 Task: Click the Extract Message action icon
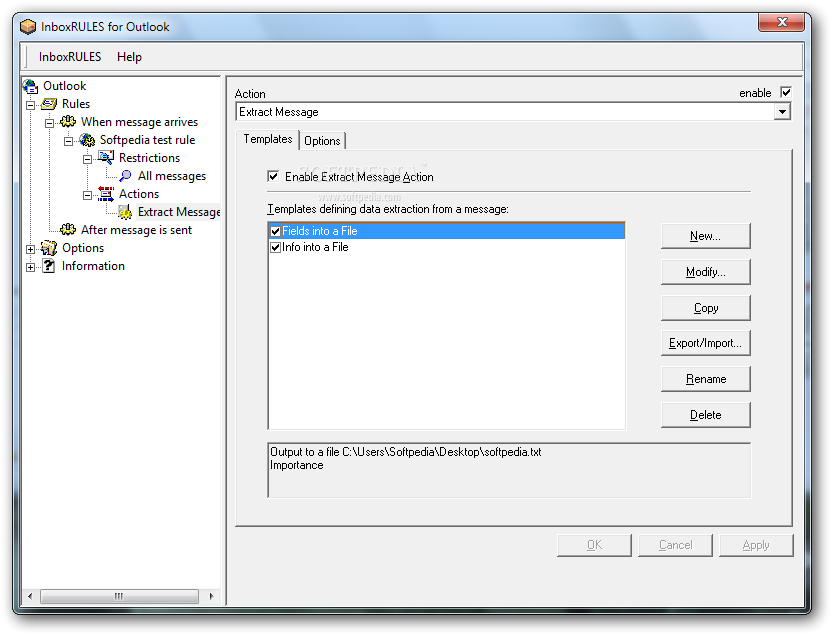click(125, 212)
